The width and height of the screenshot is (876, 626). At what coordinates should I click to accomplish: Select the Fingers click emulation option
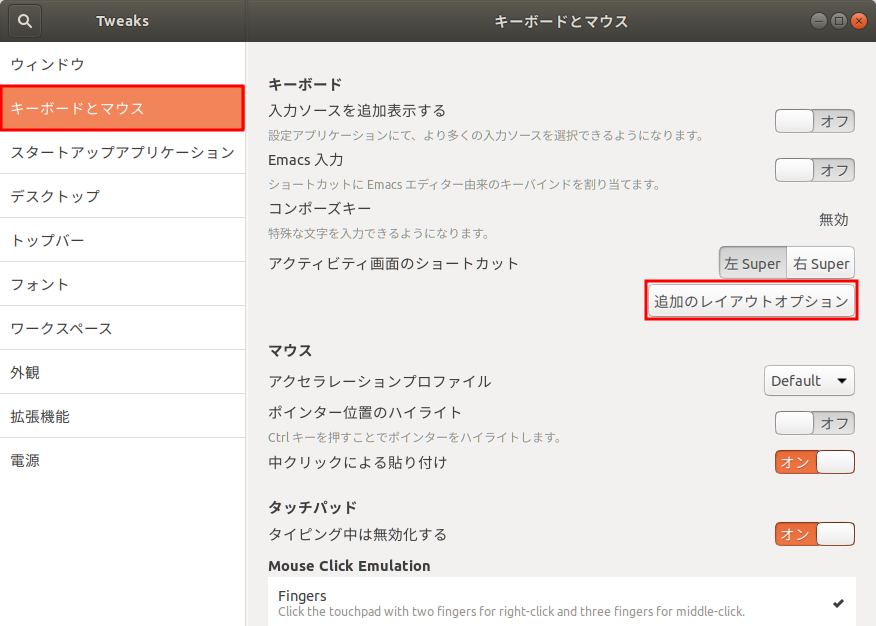click(x=560, y=603)
